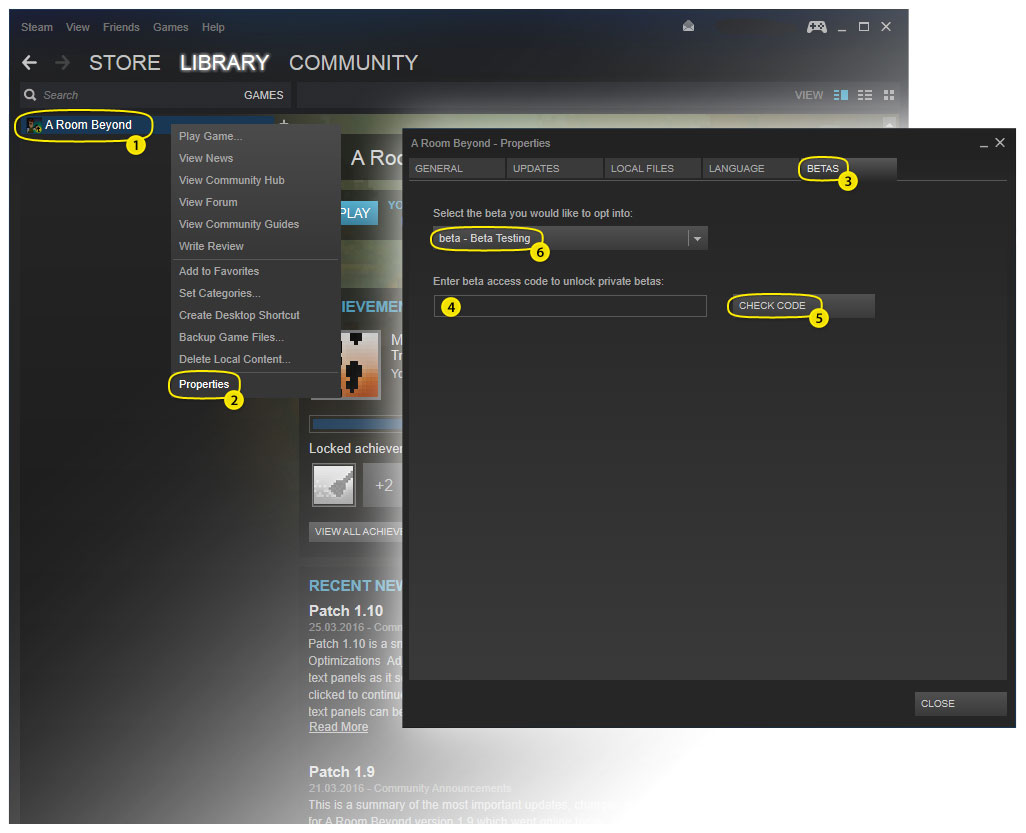Open the Games menu
The image size is (1026, 833).
[170, 27]
